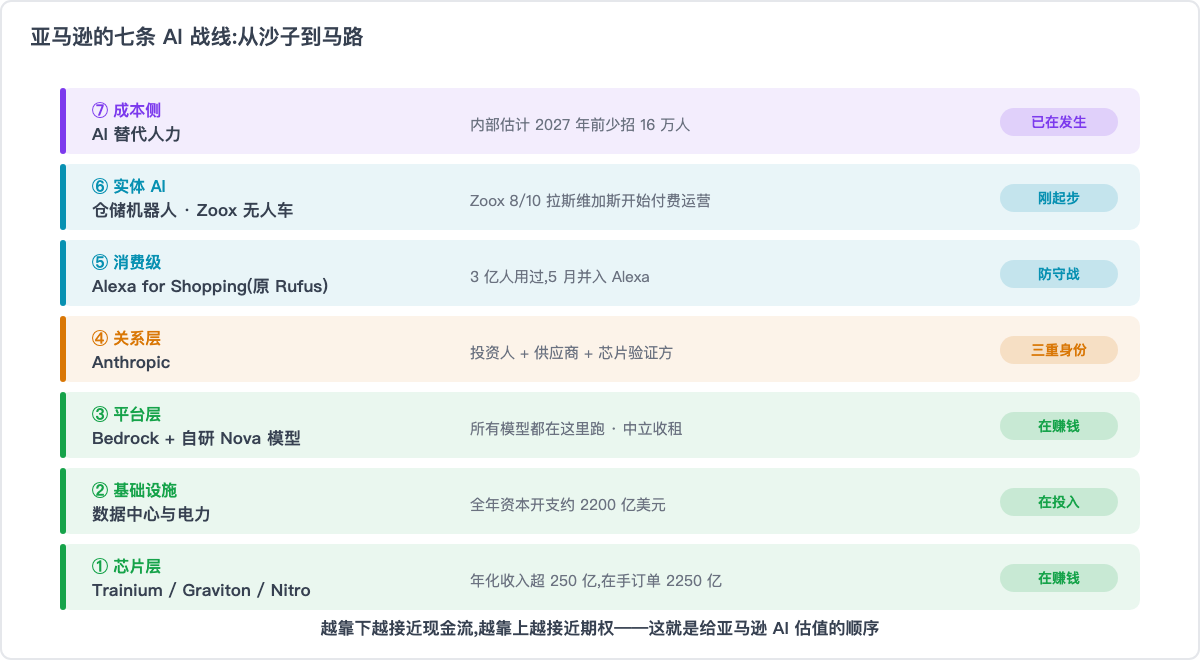This screenshot has width=1200, height=660.
Task: Select 仓储机器人 · Zoox 无人车 label
Action: point(192,210)
